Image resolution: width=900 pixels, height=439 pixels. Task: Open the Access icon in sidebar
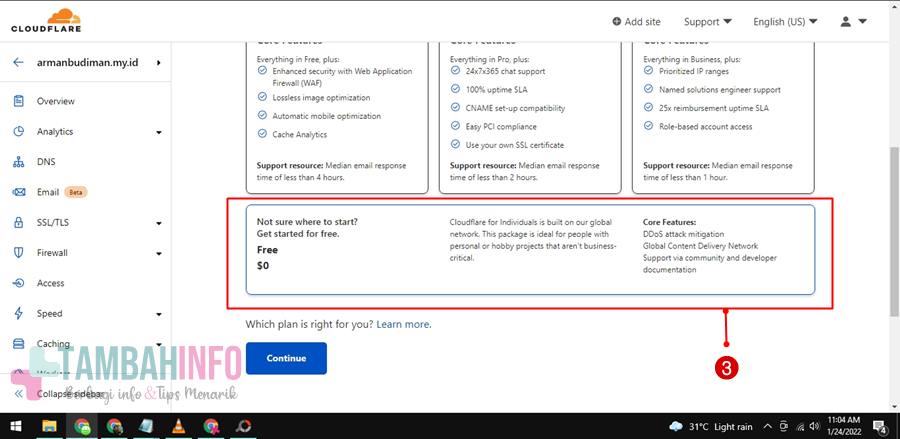click(x=18, y=283)
